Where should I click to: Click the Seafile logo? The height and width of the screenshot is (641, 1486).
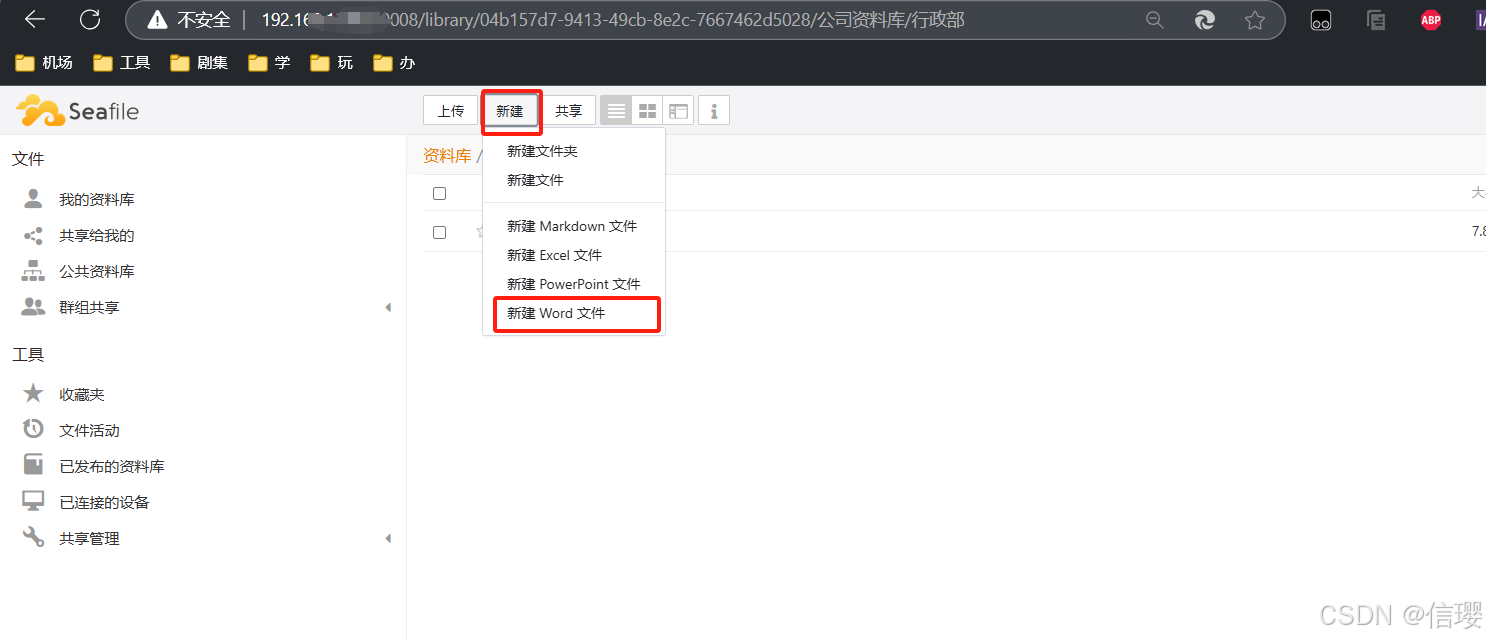click(77, 110)
